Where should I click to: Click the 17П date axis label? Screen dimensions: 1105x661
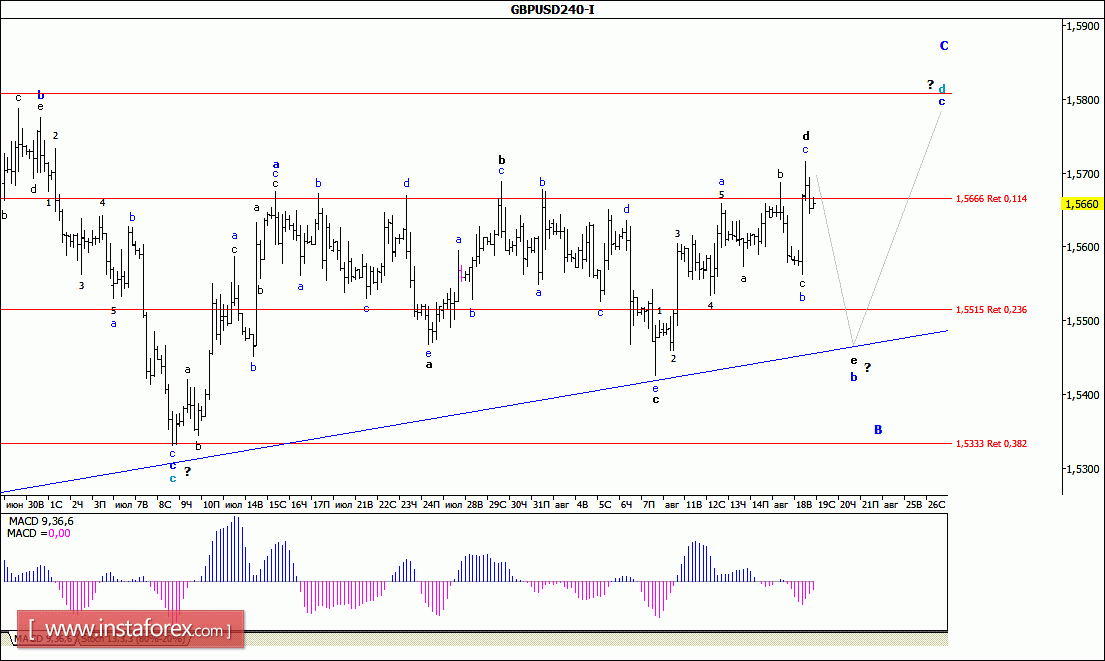point(321,505)
